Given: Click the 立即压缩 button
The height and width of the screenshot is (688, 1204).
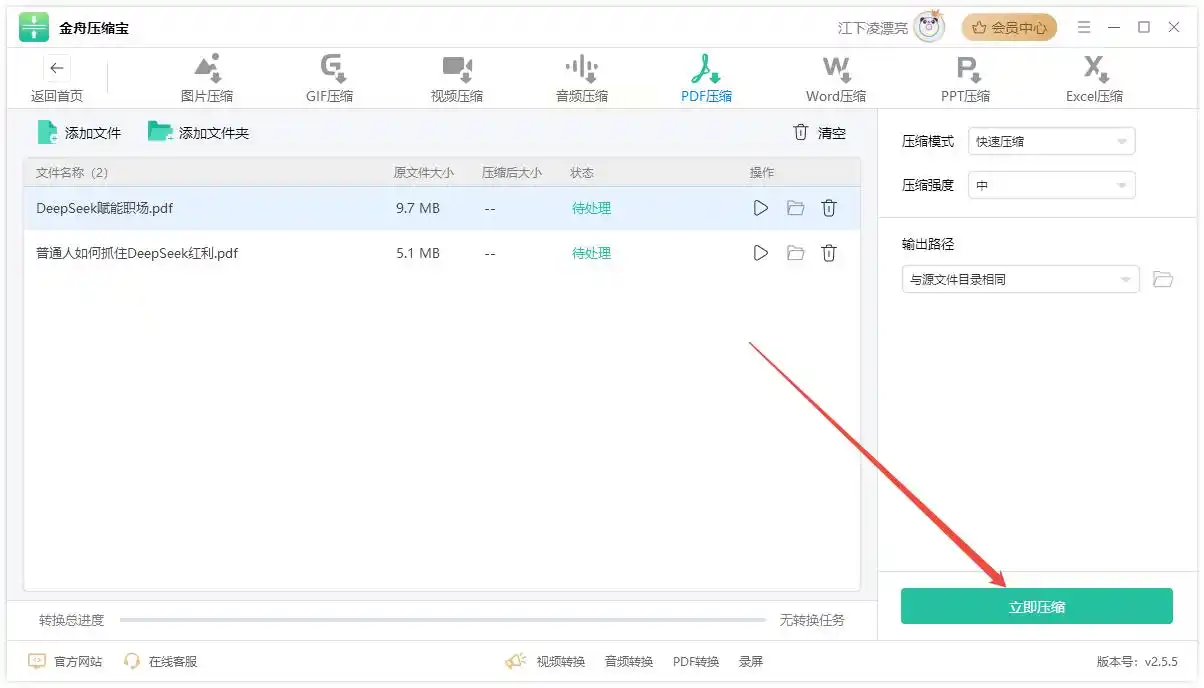Looking at the screenshot, I should [1036, 606].
